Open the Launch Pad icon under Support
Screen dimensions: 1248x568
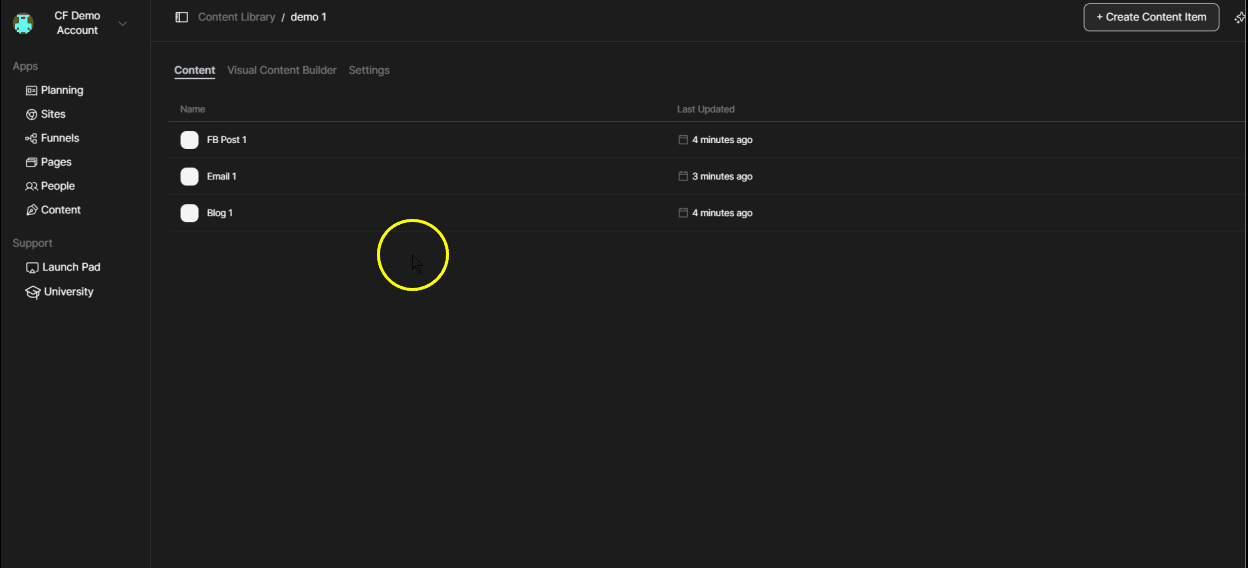[32, 268]
